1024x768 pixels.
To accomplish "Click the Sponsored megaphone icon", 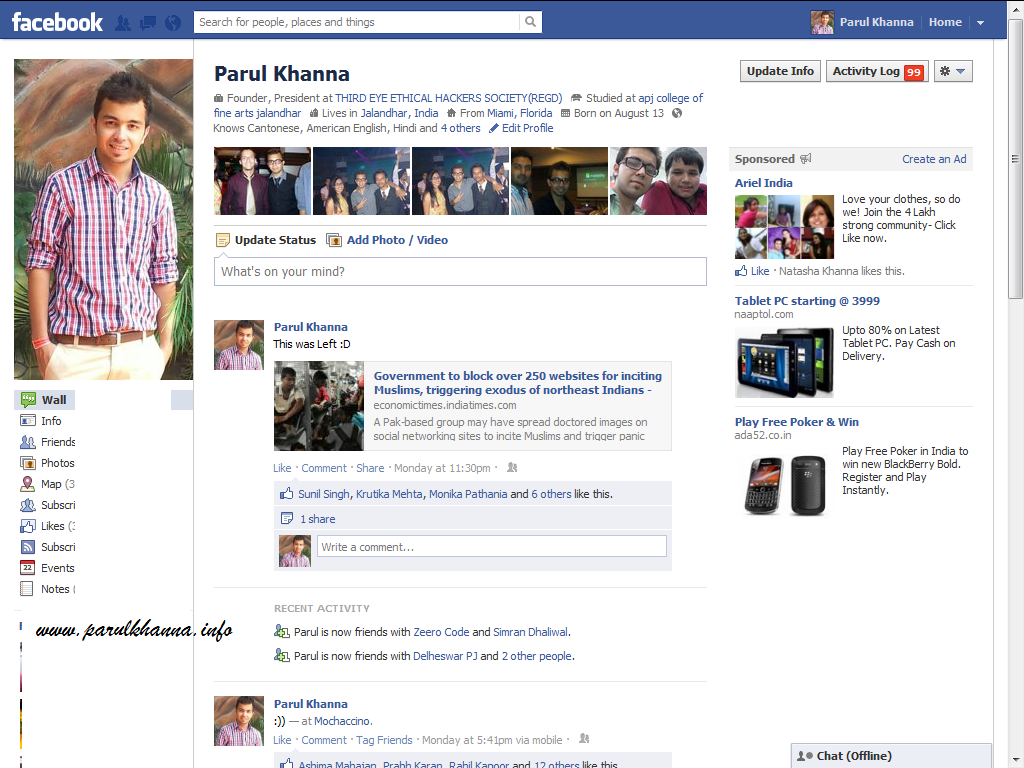I will coord(806,159).
